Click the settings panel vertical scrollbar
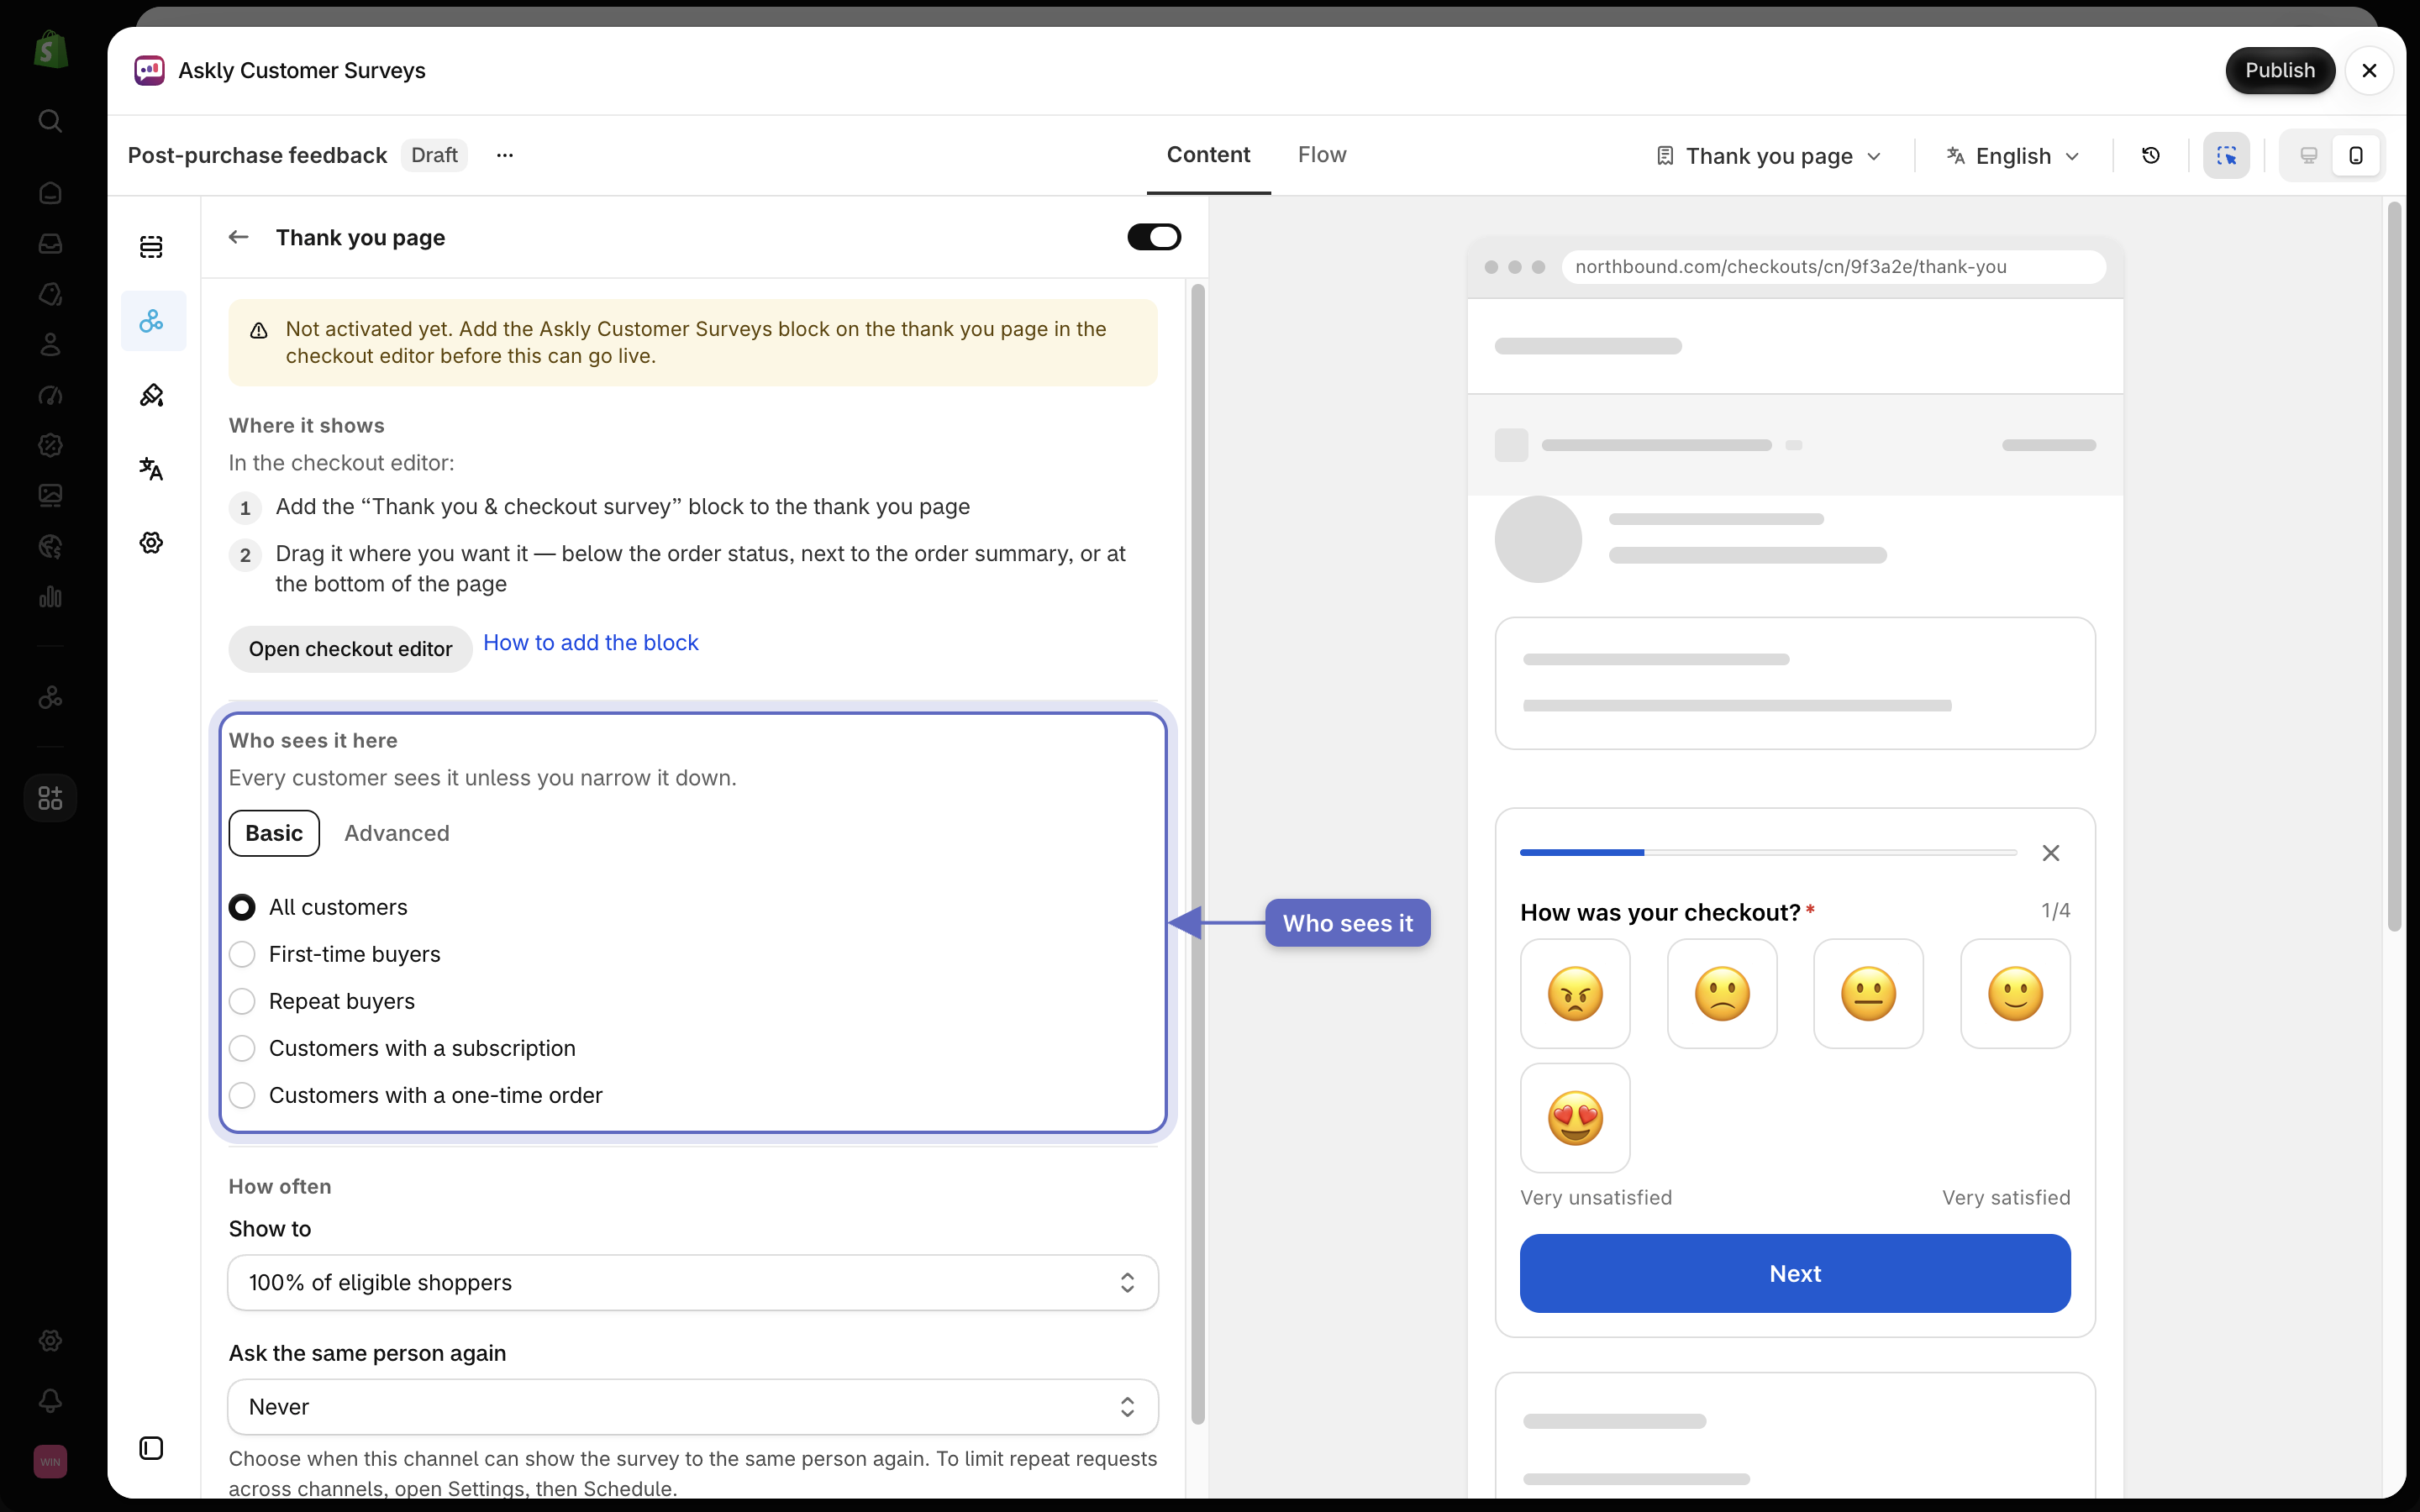2420x1512 pixels. tap(1198, 854)
